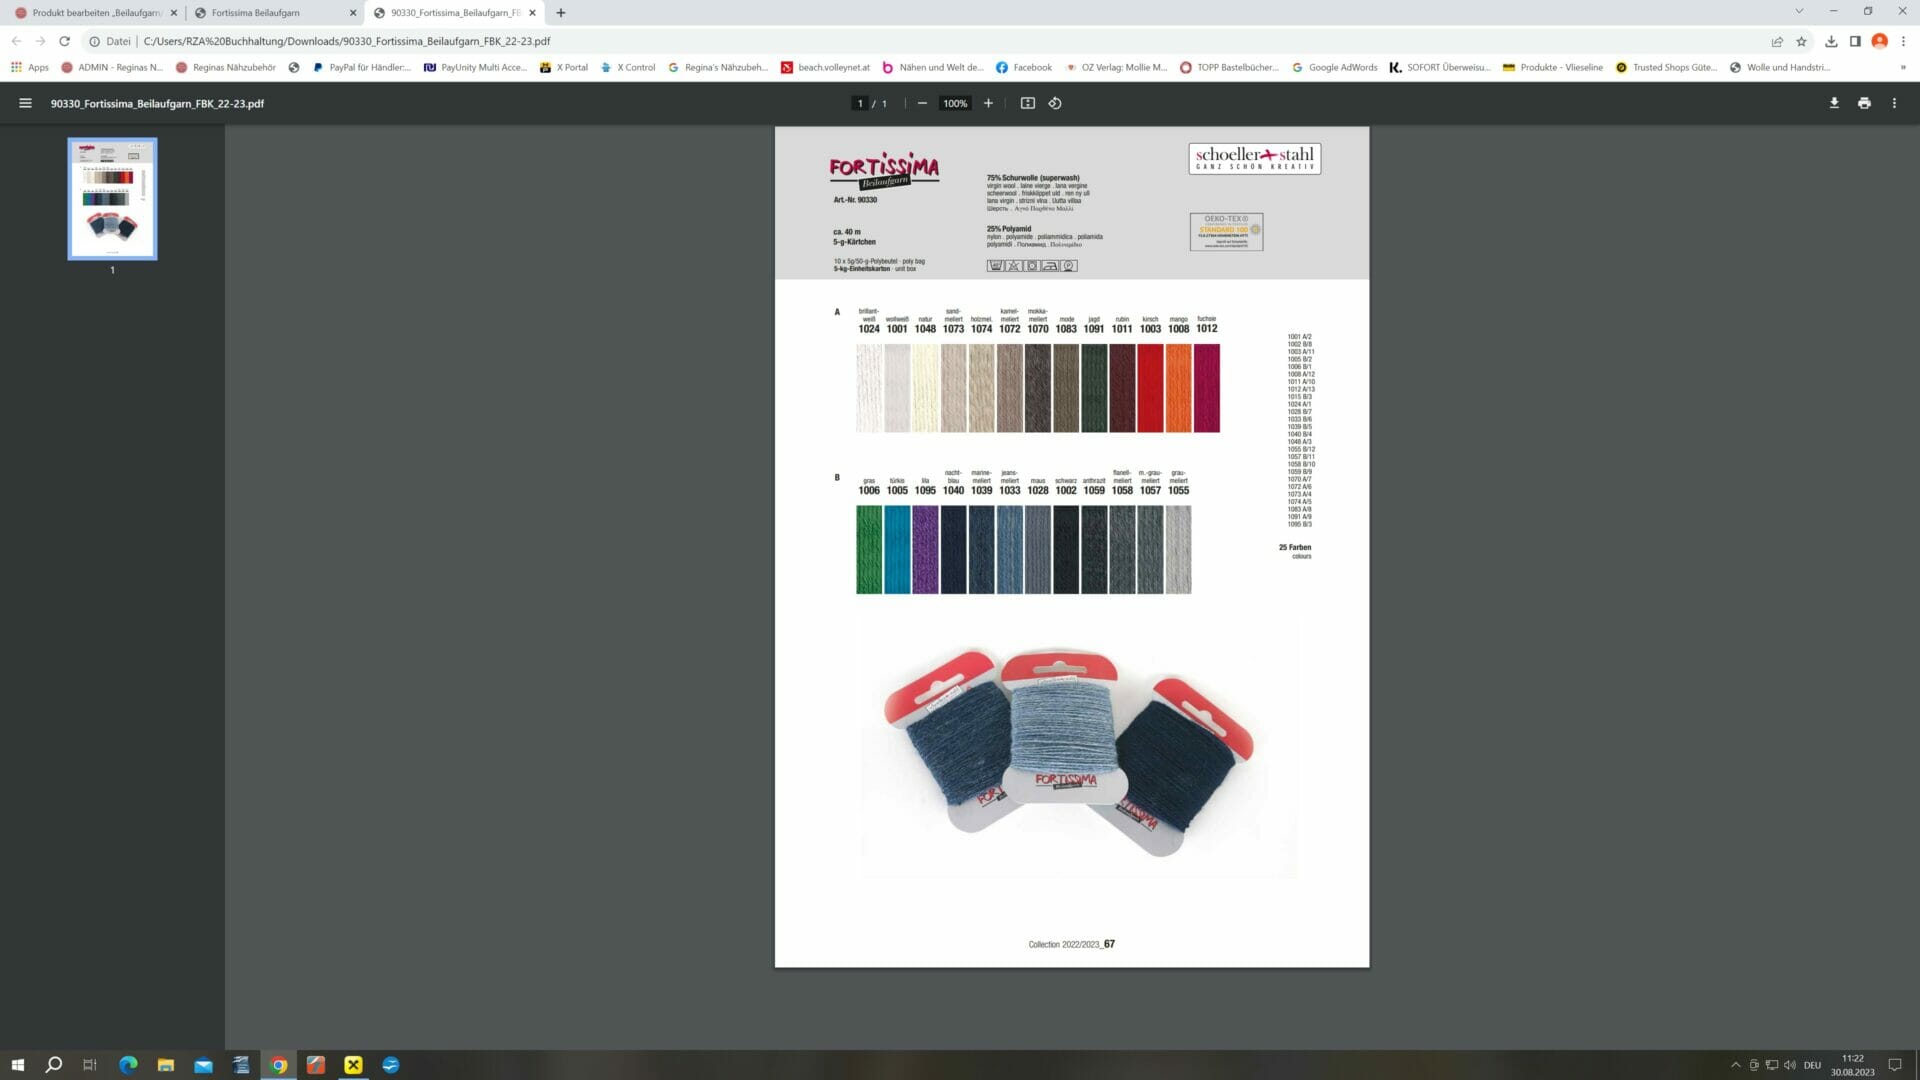Toggle the PDF sidebar menu icon
The image size is (1920, 1080).
pyautogui.click(x=25, y=103)
